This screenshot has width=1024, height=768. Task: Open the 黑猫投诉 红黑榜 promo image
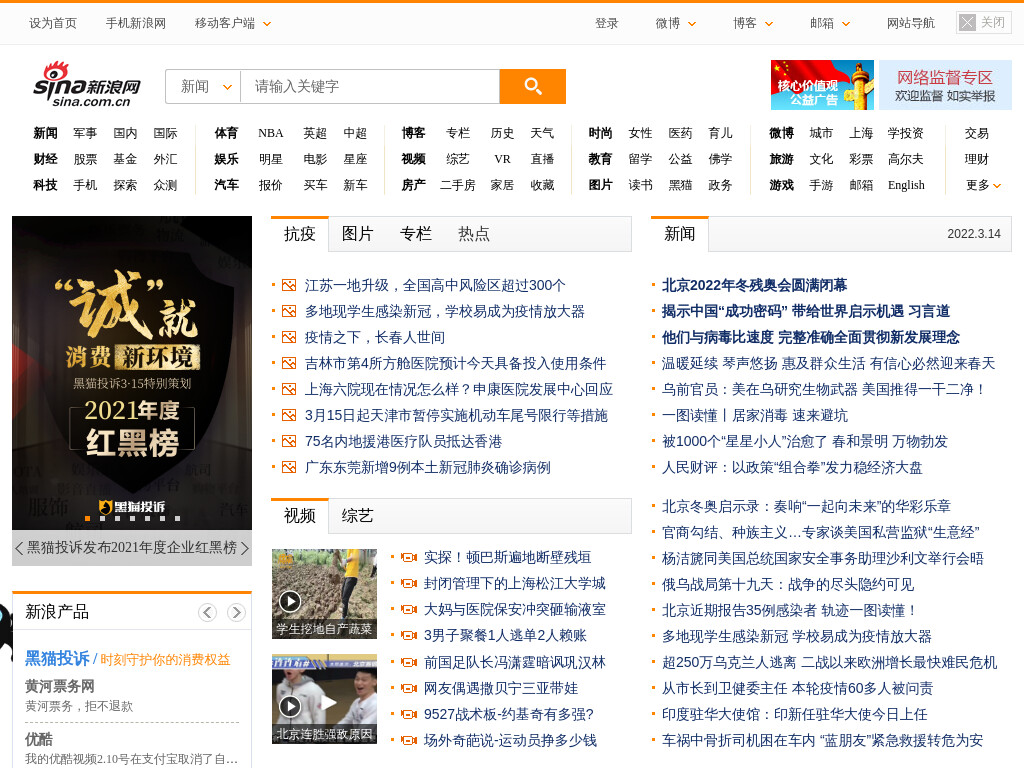pos(132,372)
